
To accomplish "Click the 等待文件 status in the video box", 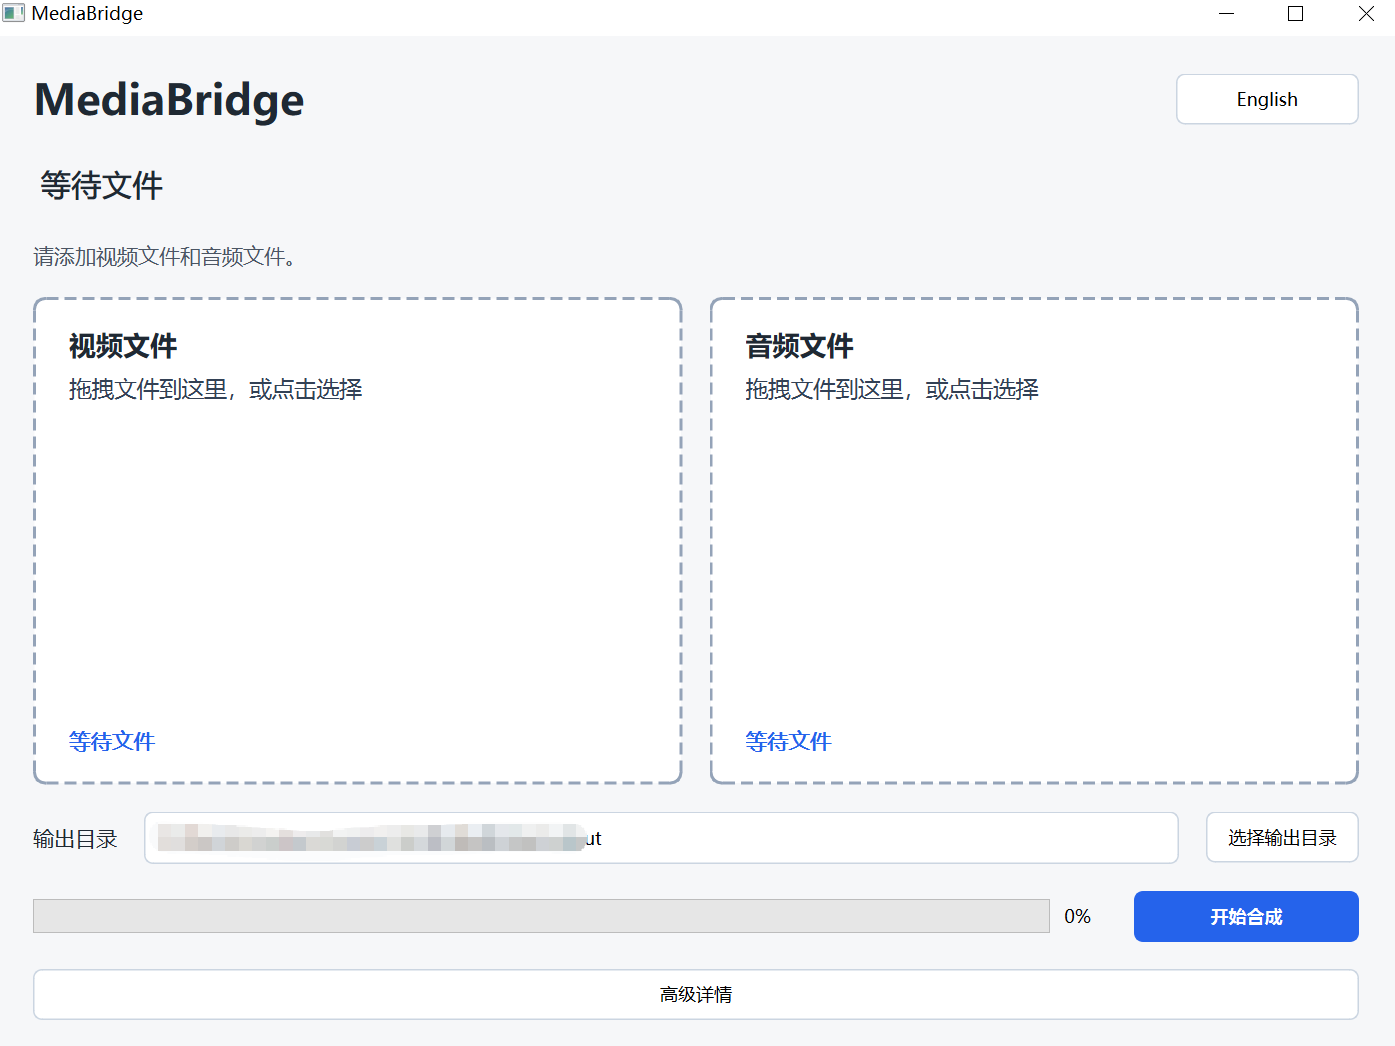I will (112, 741).
